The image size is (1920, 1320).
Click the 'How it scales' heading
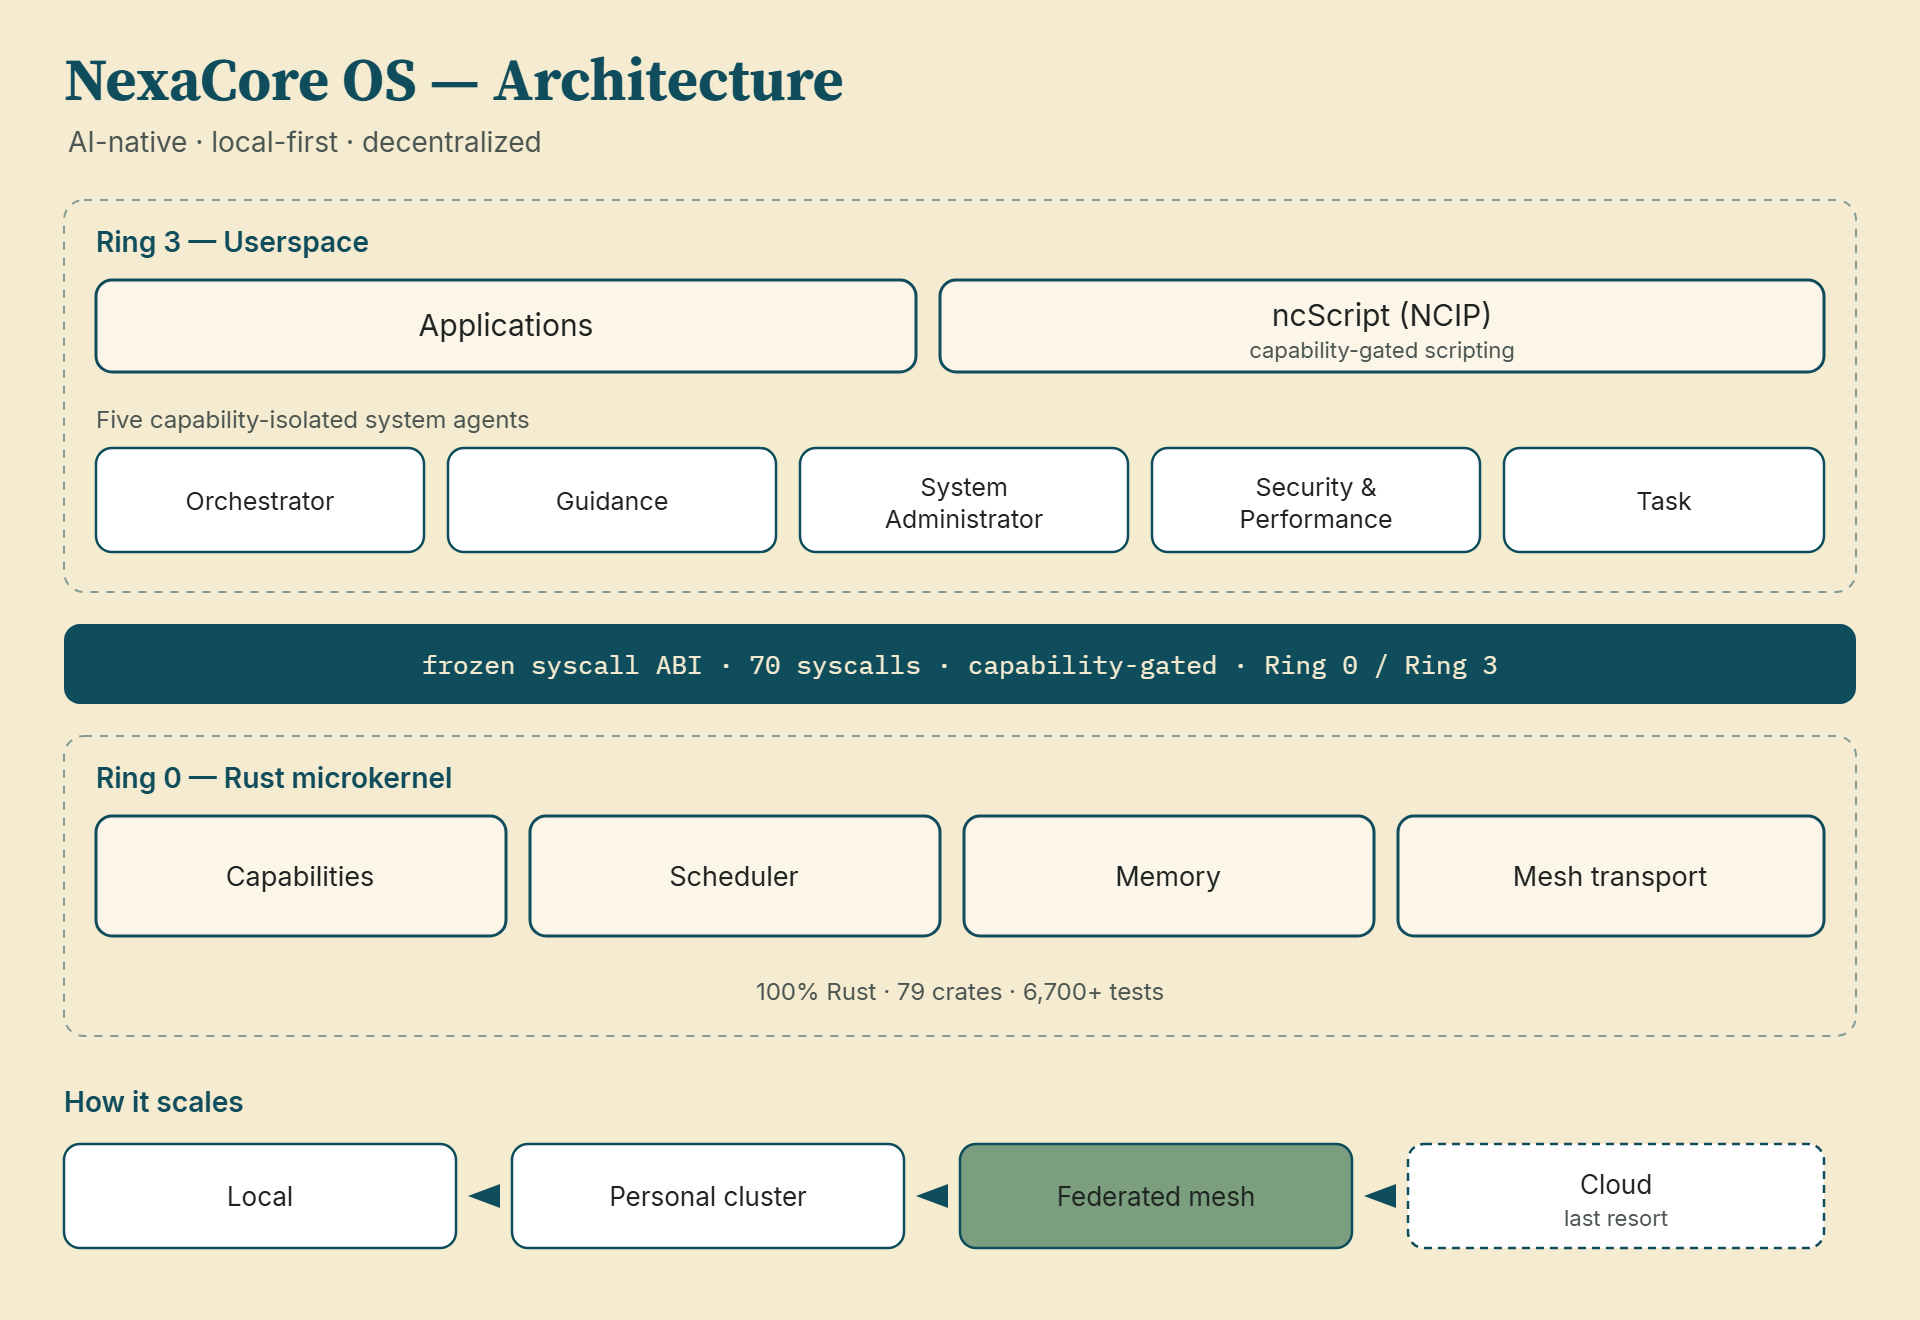pos(154,1102)
